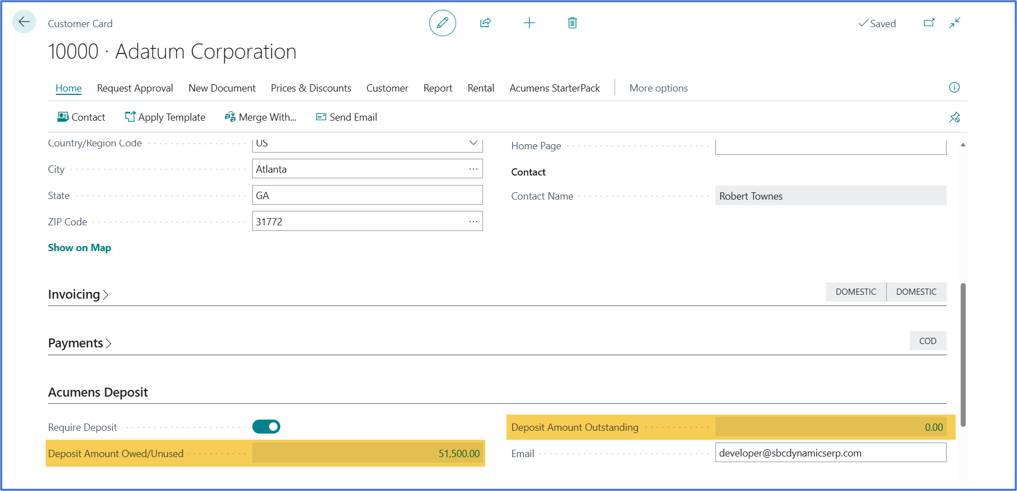Click the 10000 · Adatum Corporation title

pyautogui.click(x=173, y=52)
